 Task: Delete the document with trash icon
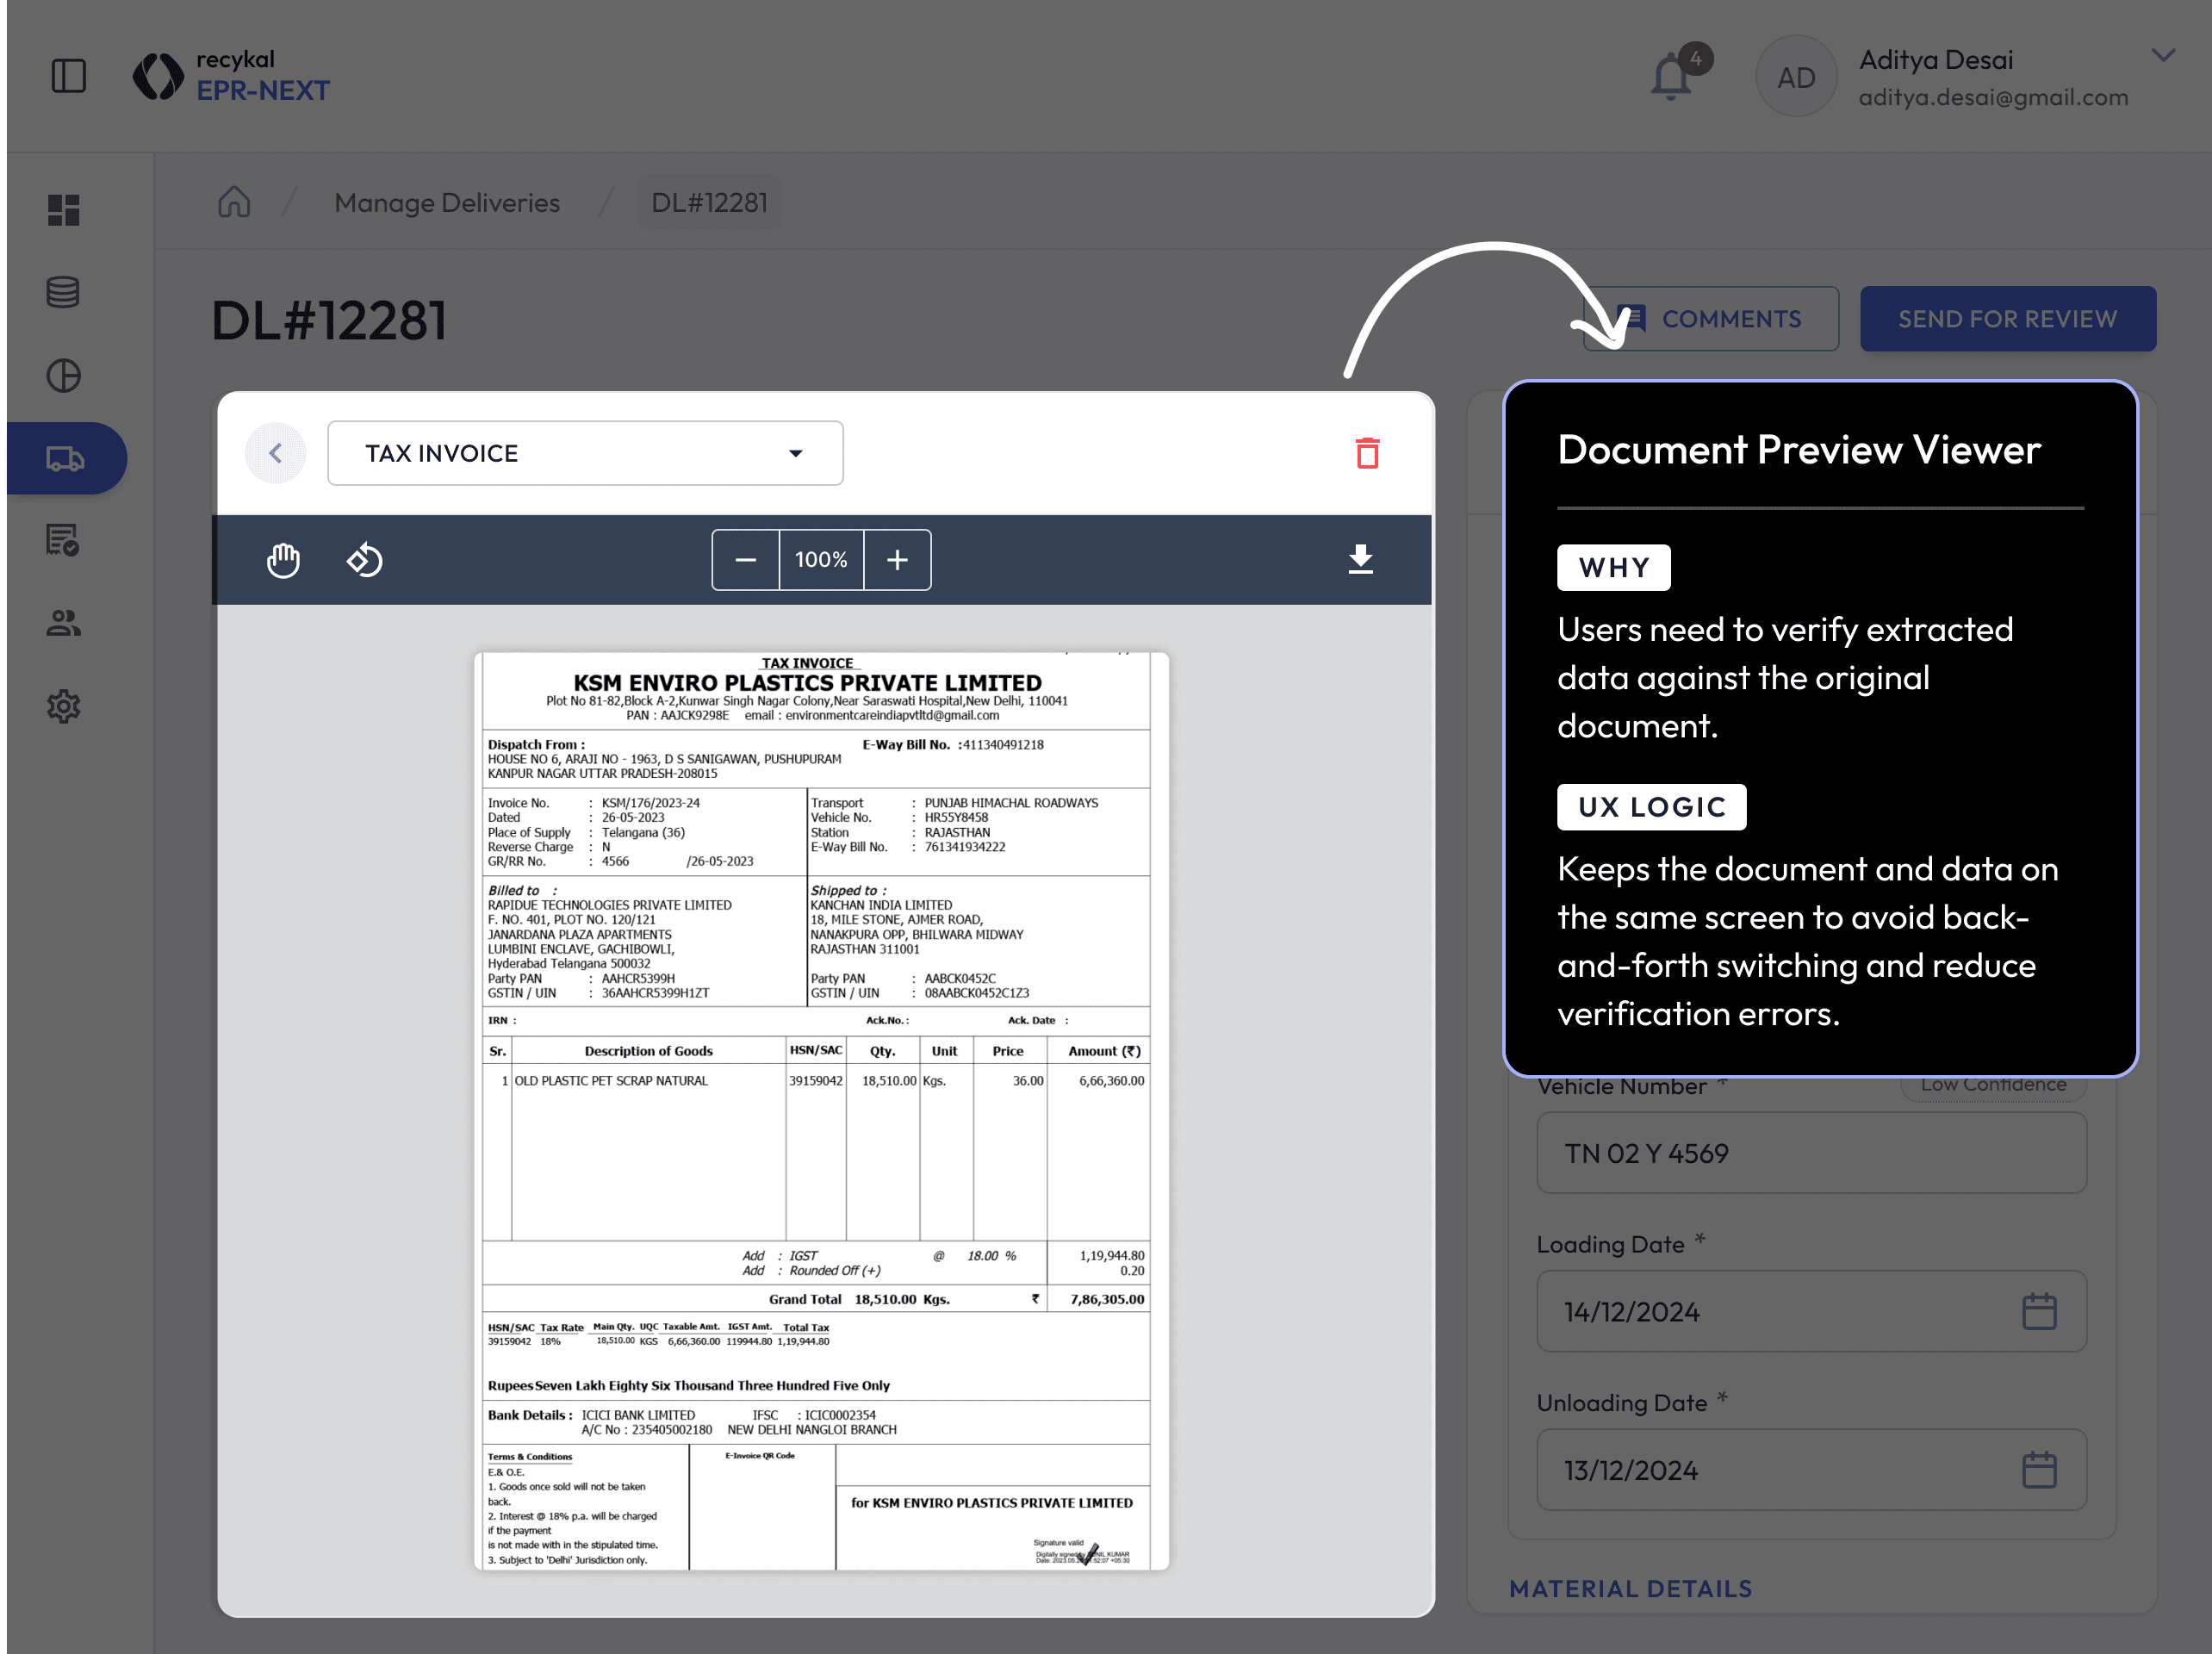[x=1367, y=453]
